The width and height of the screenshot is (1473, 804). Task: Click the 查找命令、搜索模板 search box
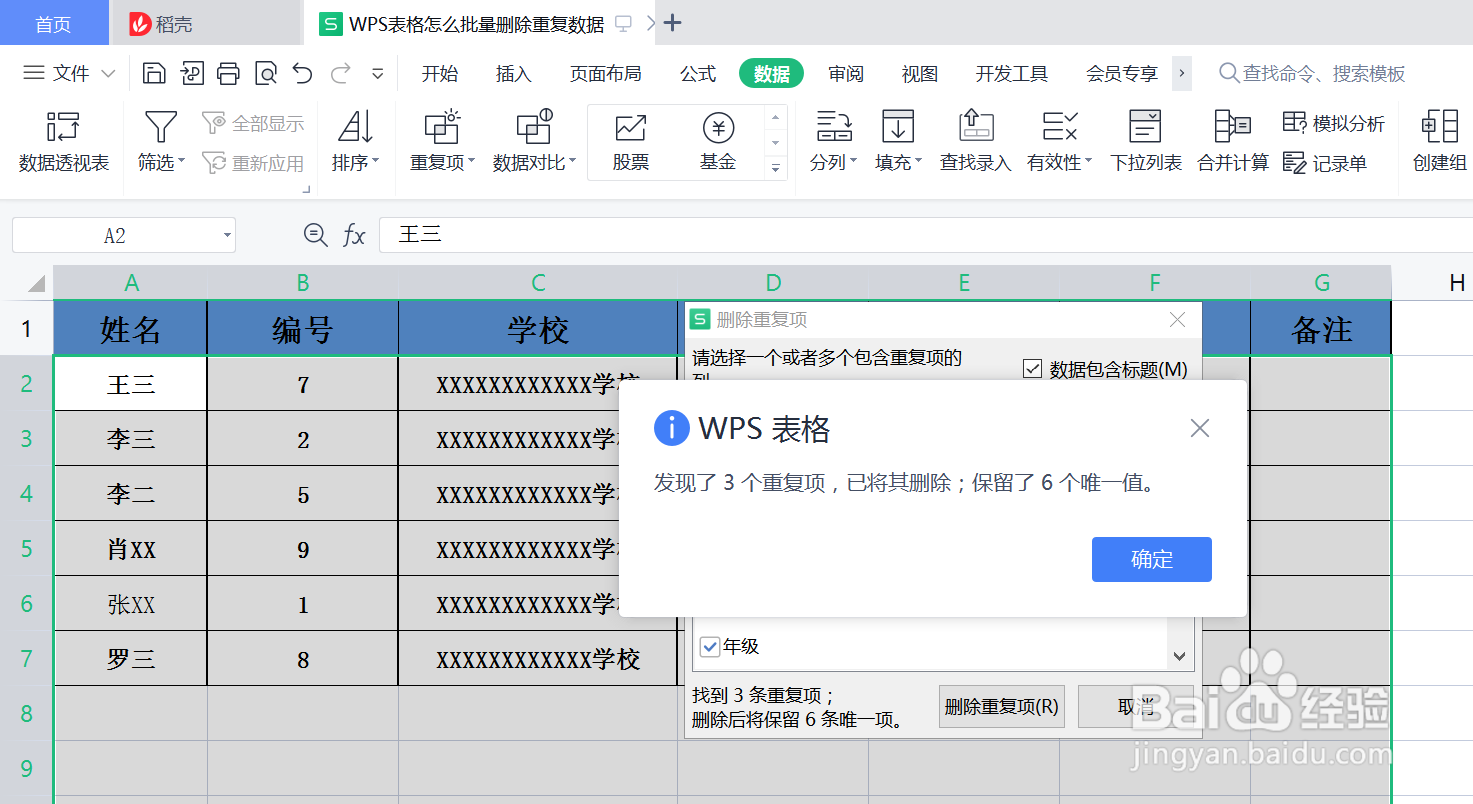(1311, 73)
